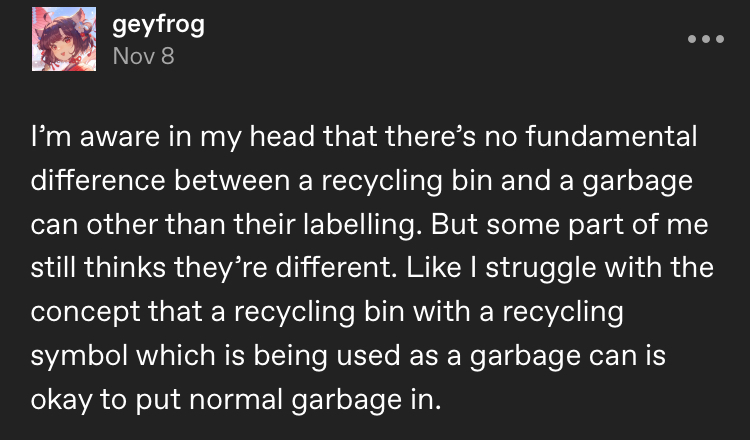Viewport: 750px width, 440px height.
Task: Open the three-dot post options menu
Action: pos(706,39)
